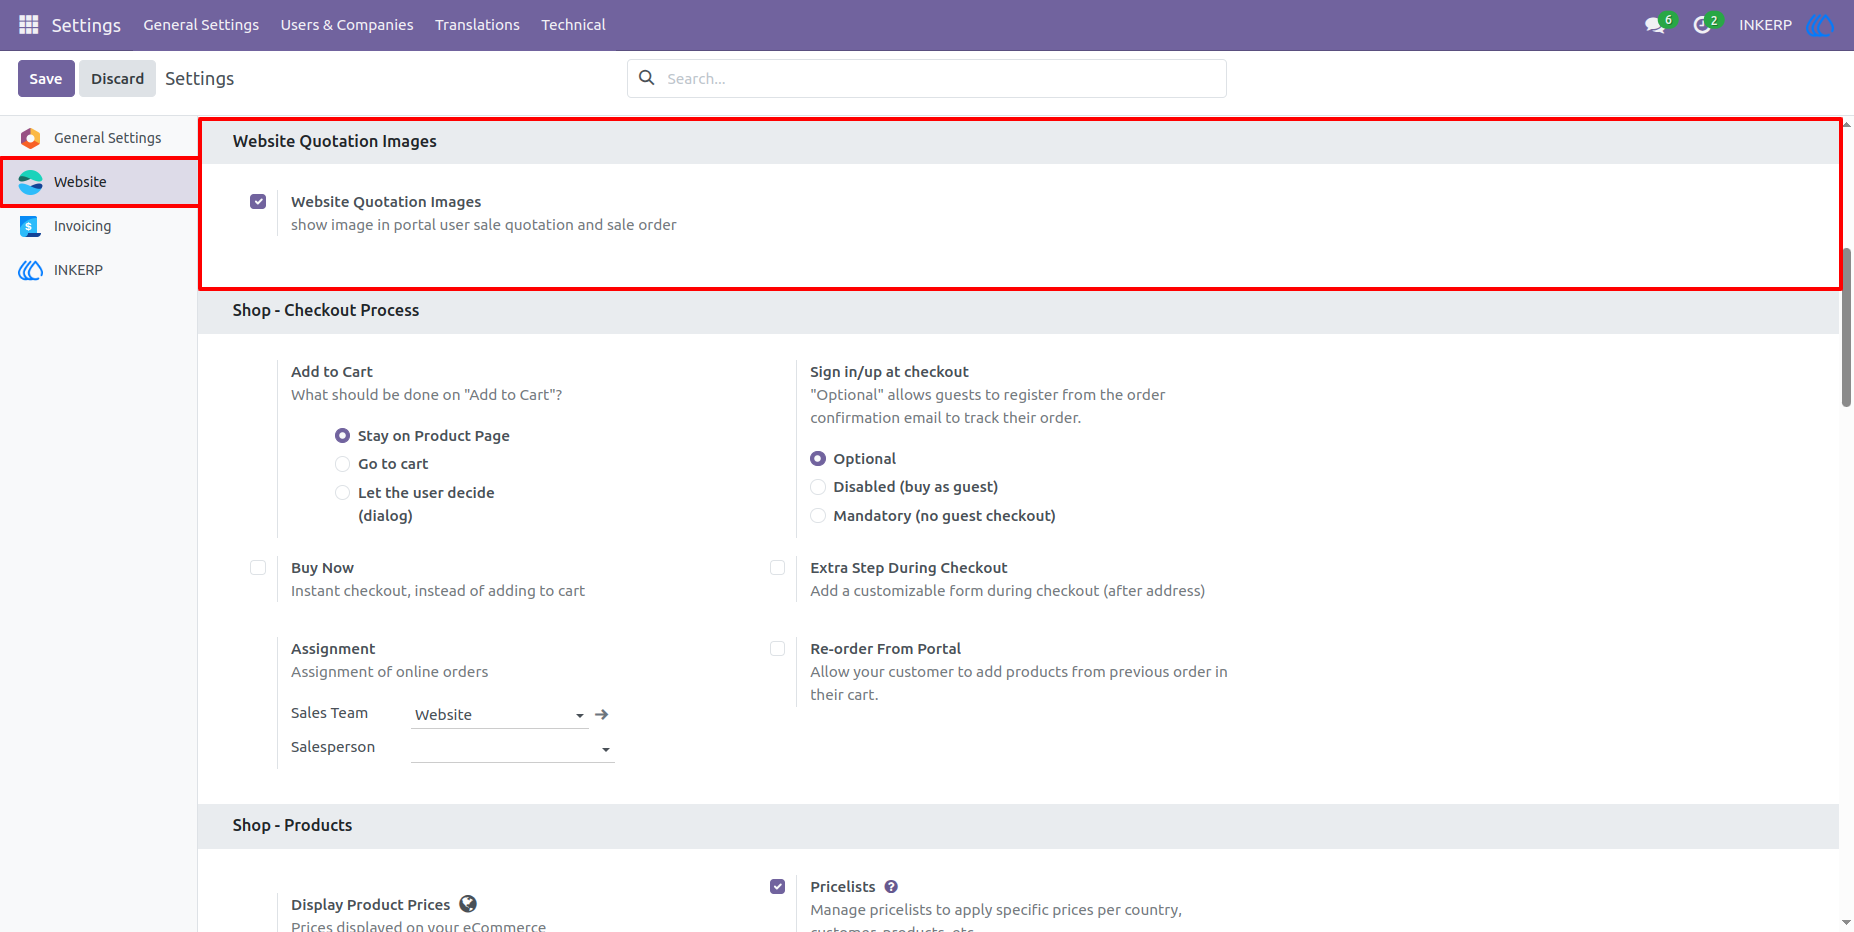
Task: Click the INKERP avatar logo in the header
Action: 1820,25
